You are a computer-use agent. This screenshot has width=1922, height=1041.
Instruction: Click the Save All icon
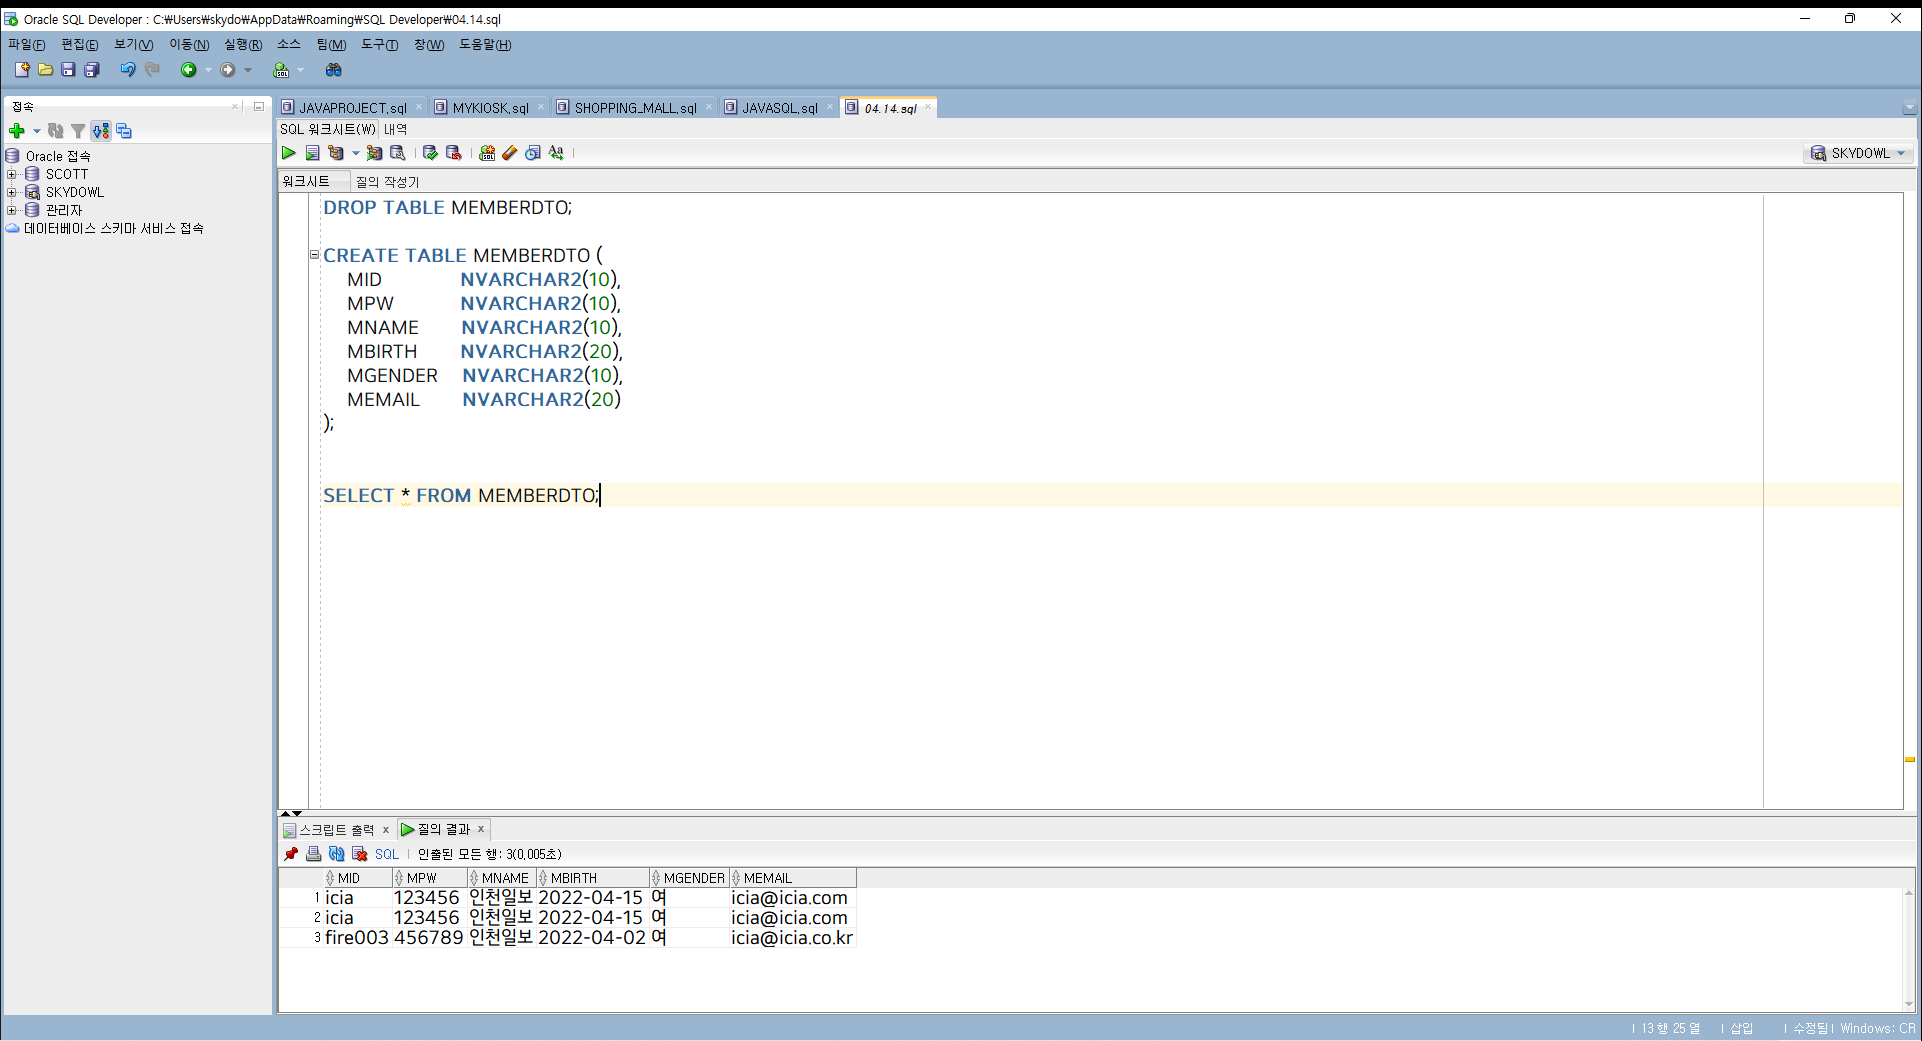click(x=92, y=70)
